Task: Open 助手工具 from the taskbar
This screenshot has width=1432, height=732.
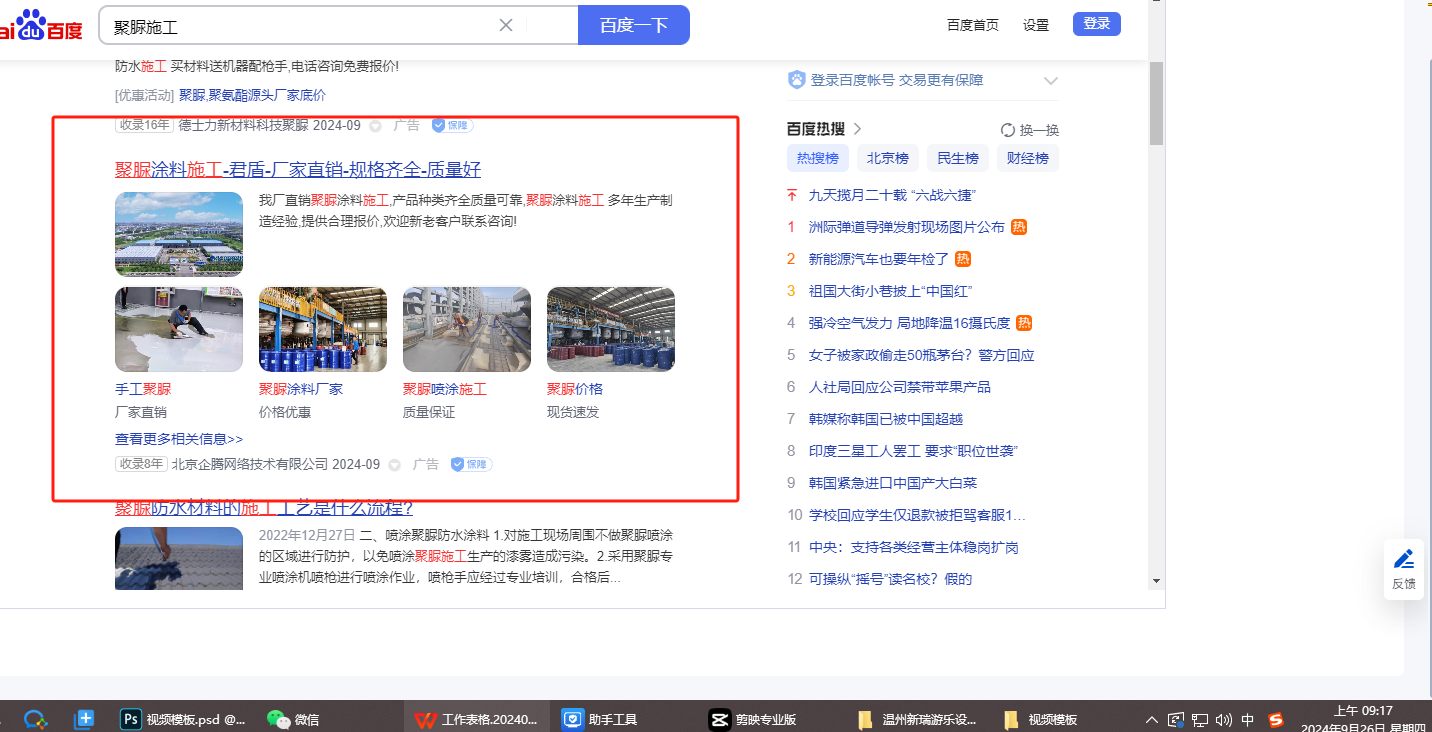Action: coord(600,718)
